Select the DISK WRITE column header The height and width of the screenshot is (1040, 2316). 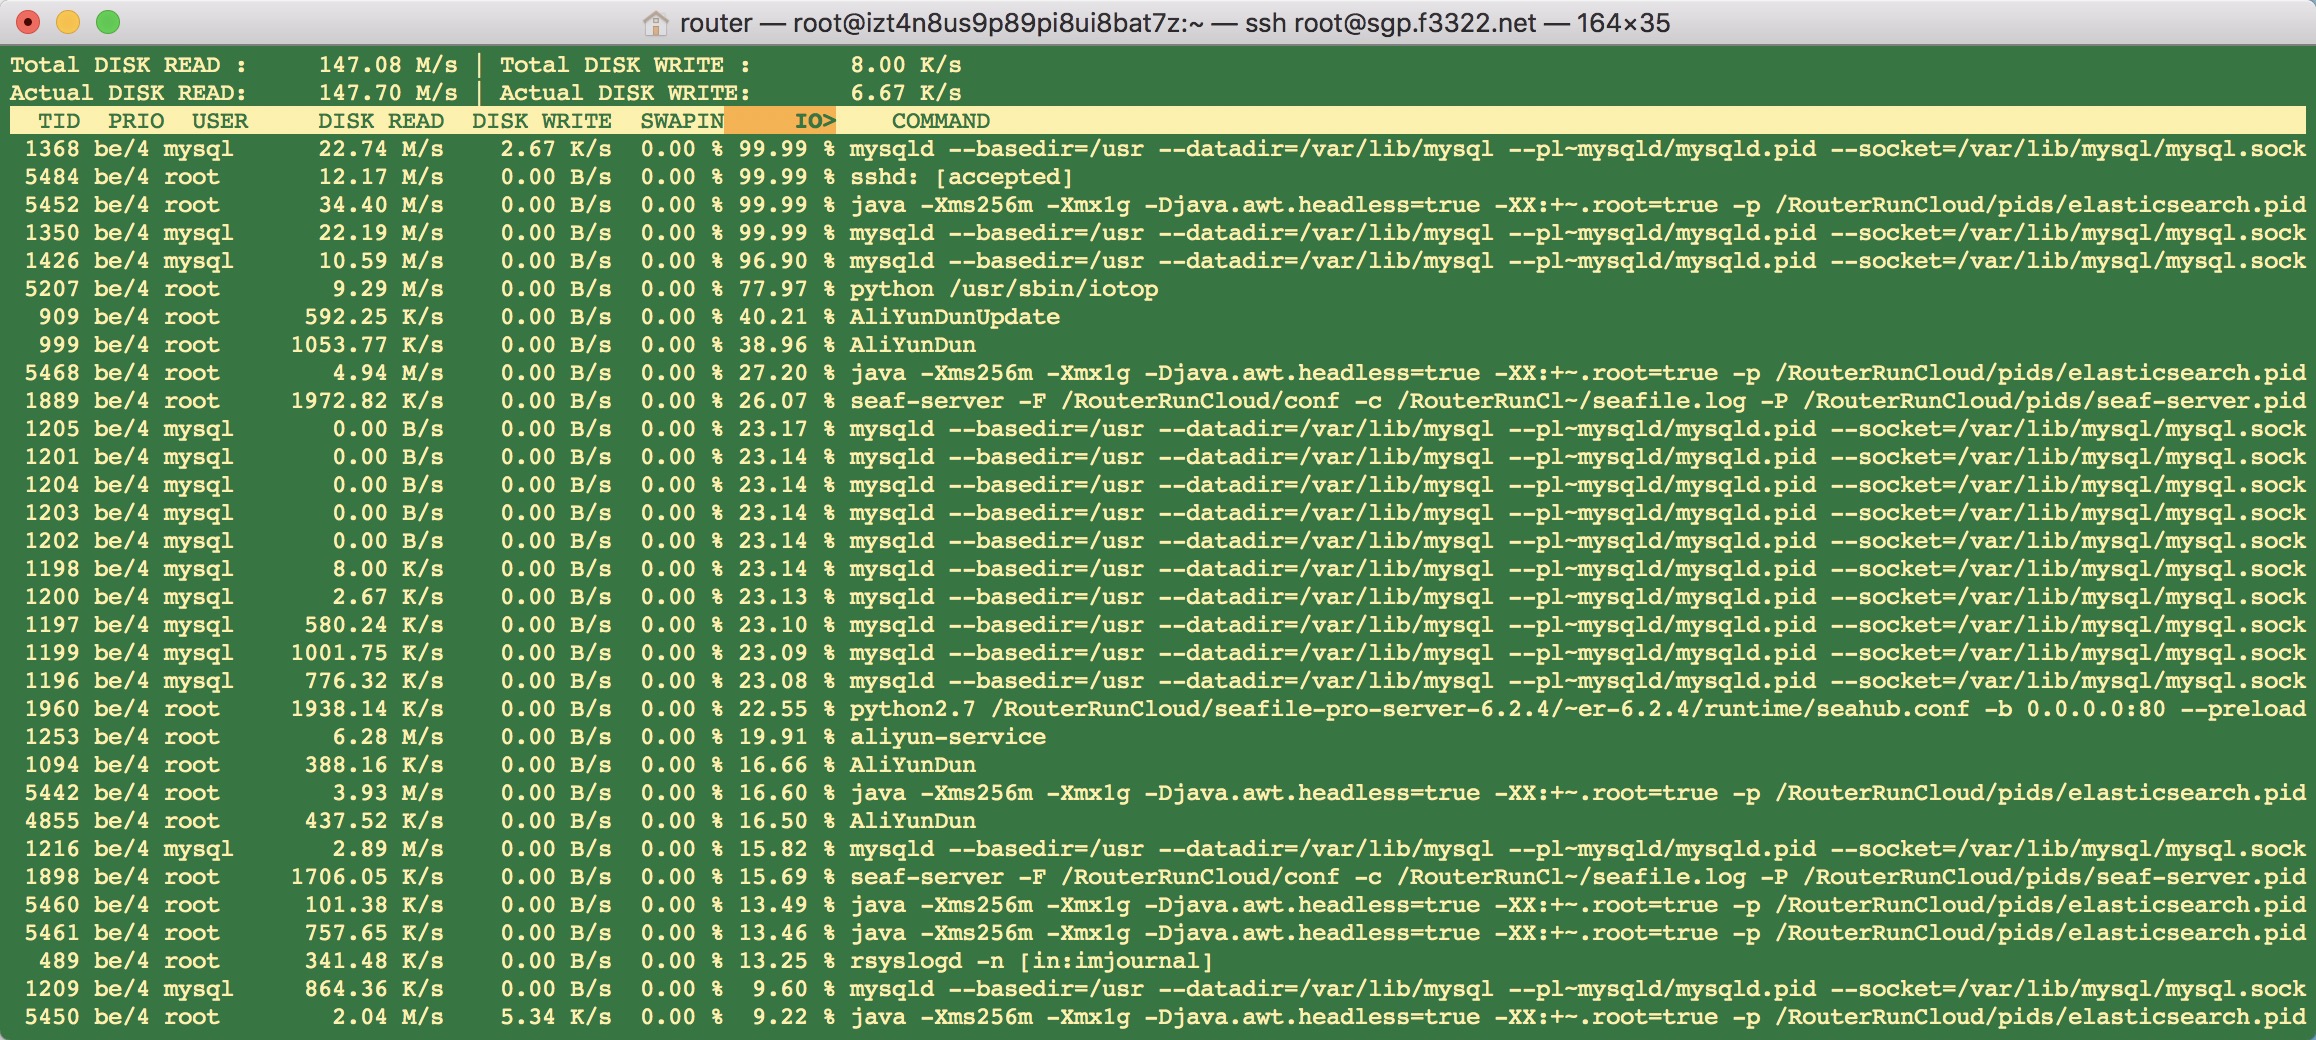tap(542, 121)
